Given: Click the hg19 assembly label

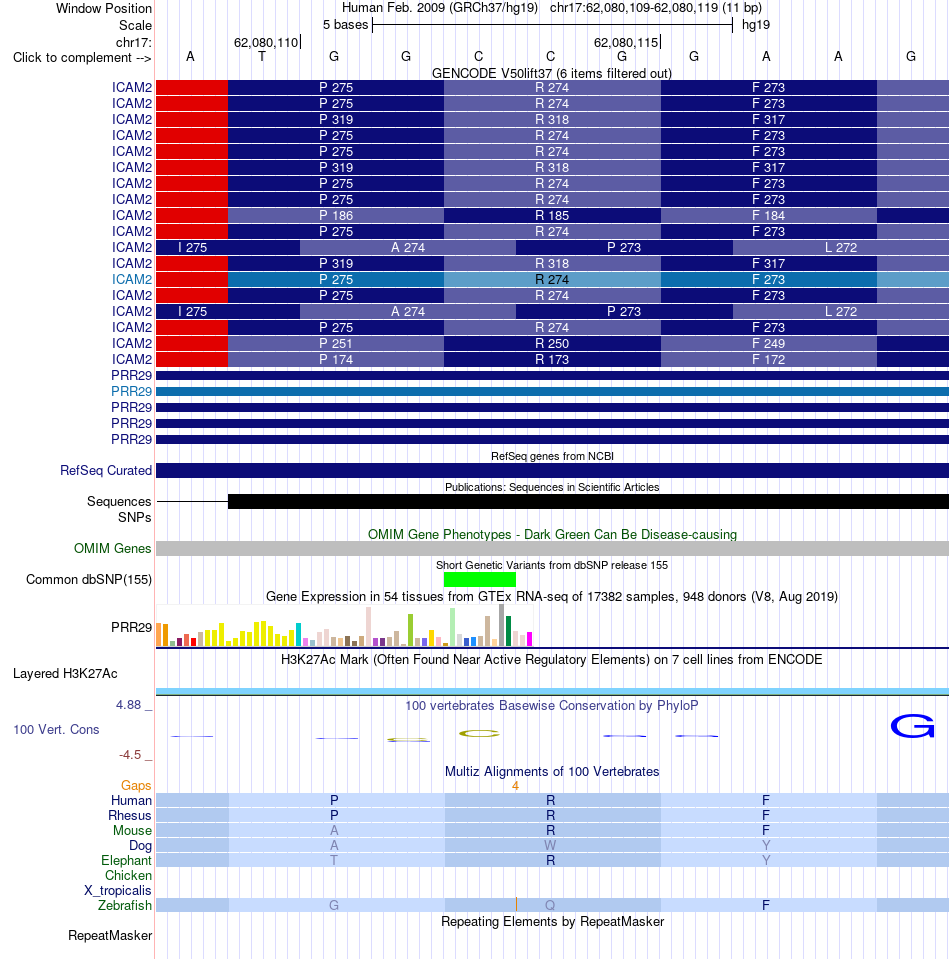Looking at the screenshot, I should (x=756, y=25).
